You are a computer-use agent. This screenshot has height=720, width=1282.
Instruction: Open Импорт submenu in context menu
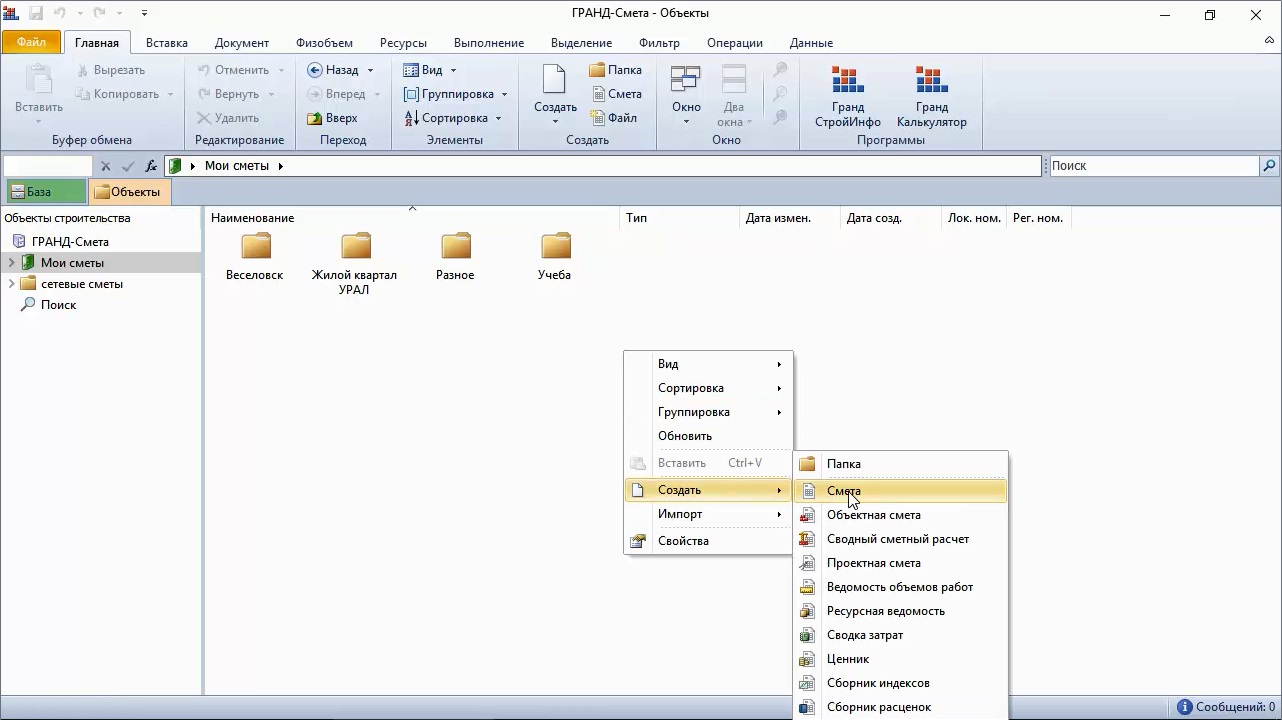point(708,514)
